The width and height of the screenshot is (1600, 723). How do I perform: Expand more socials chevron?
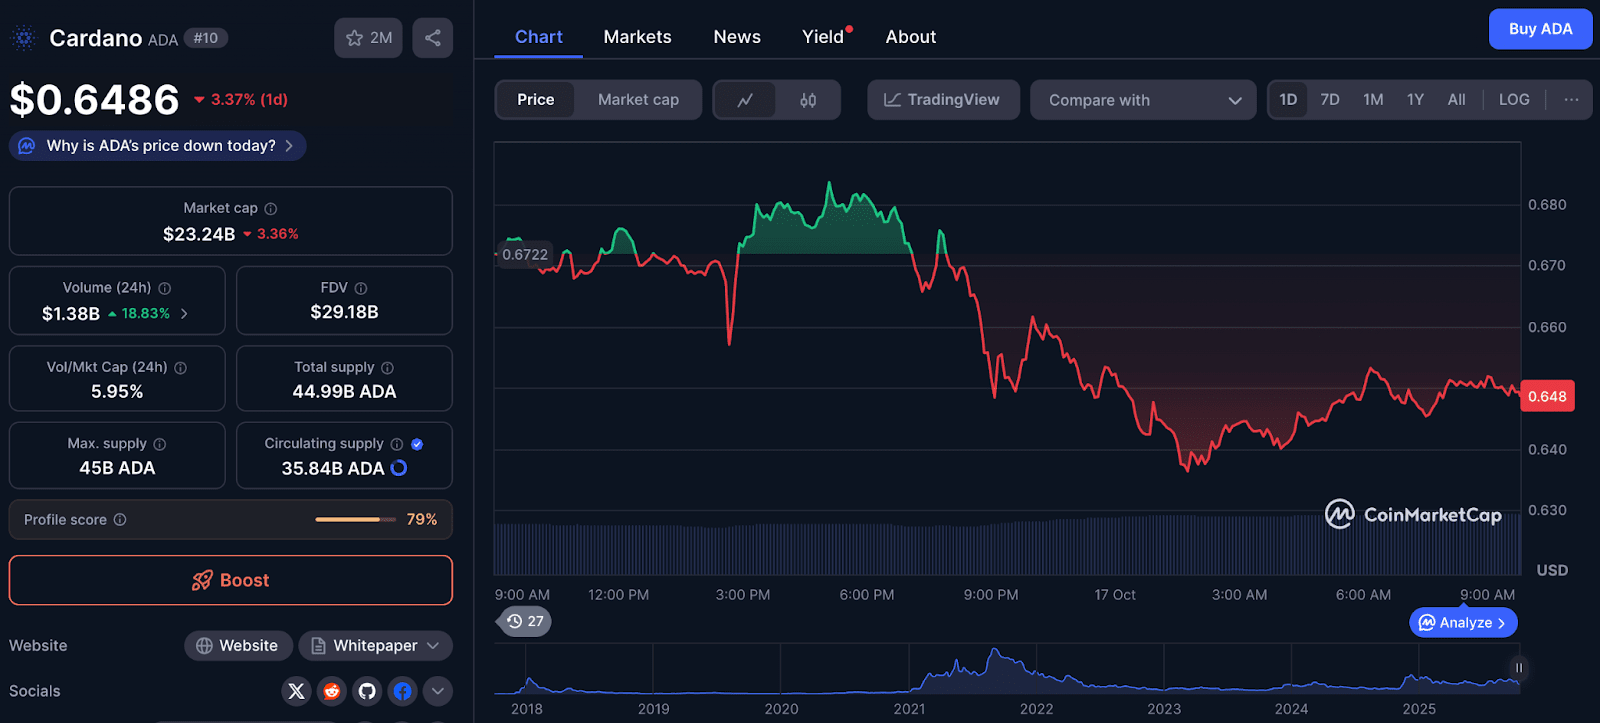pyautogui.click(x=437, y=691)
